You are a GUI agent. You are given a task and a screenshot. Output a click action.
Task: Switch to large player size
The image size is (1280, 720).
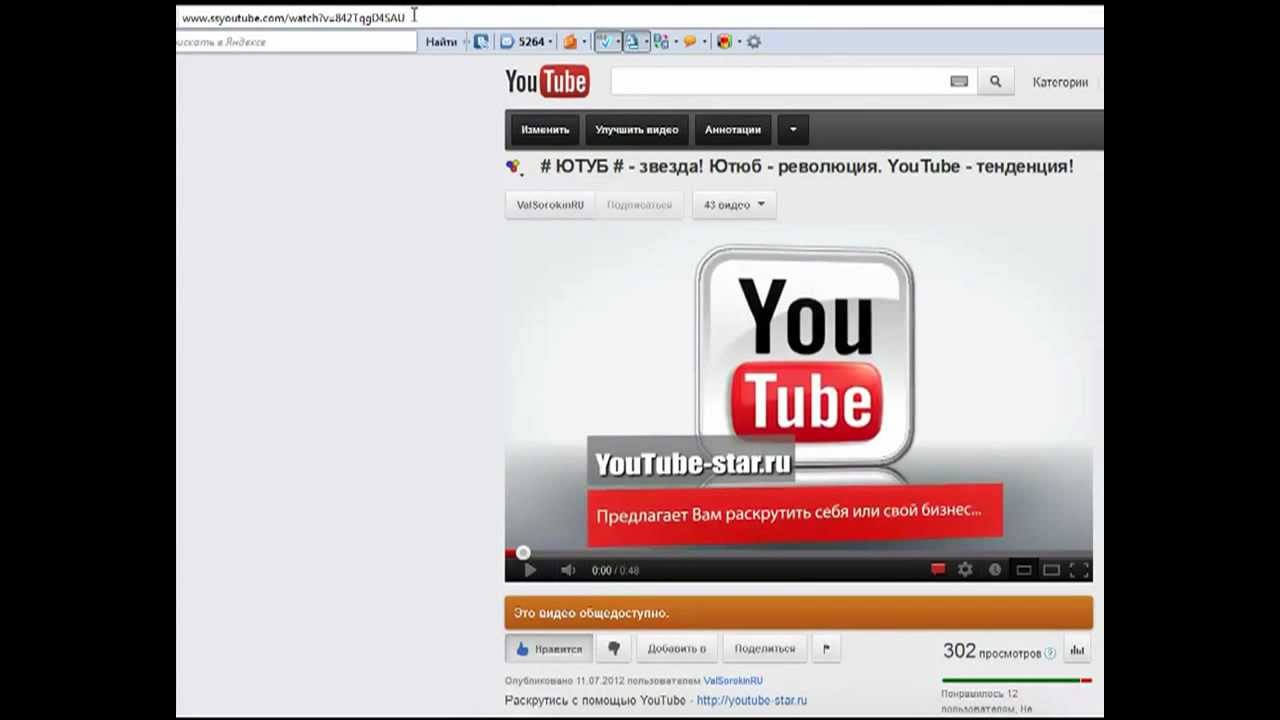(x=1051, y=570)
